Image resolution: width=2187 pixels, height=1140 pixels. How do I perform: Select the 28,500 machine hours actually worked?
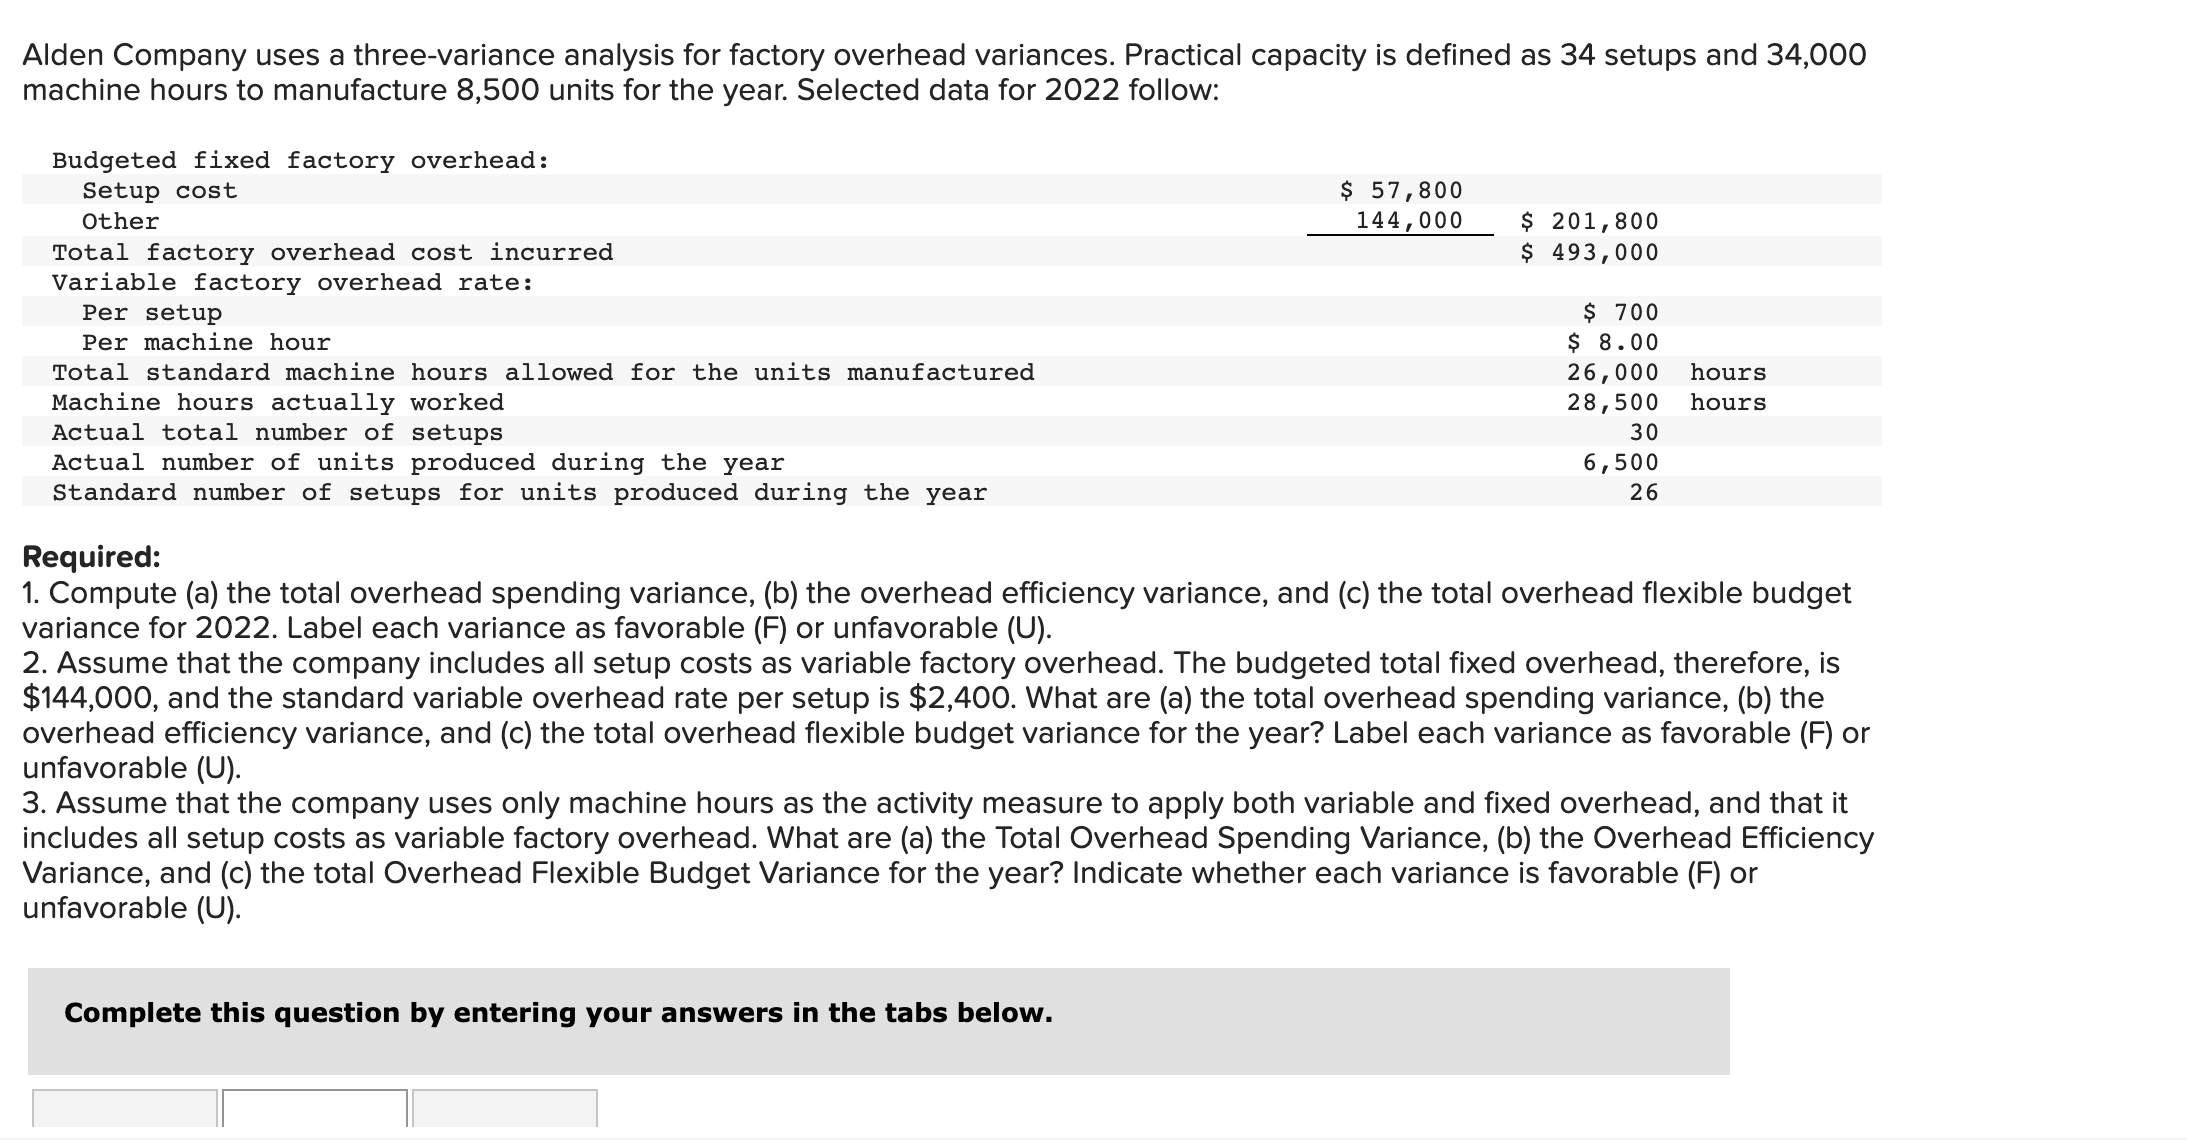coord(1614,402)
